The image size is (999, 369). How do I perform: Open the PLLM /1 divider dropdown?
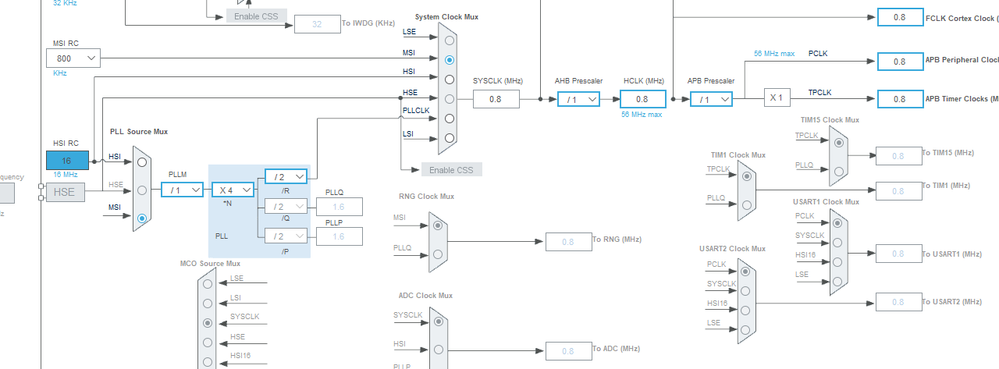[x=182, y=190]
